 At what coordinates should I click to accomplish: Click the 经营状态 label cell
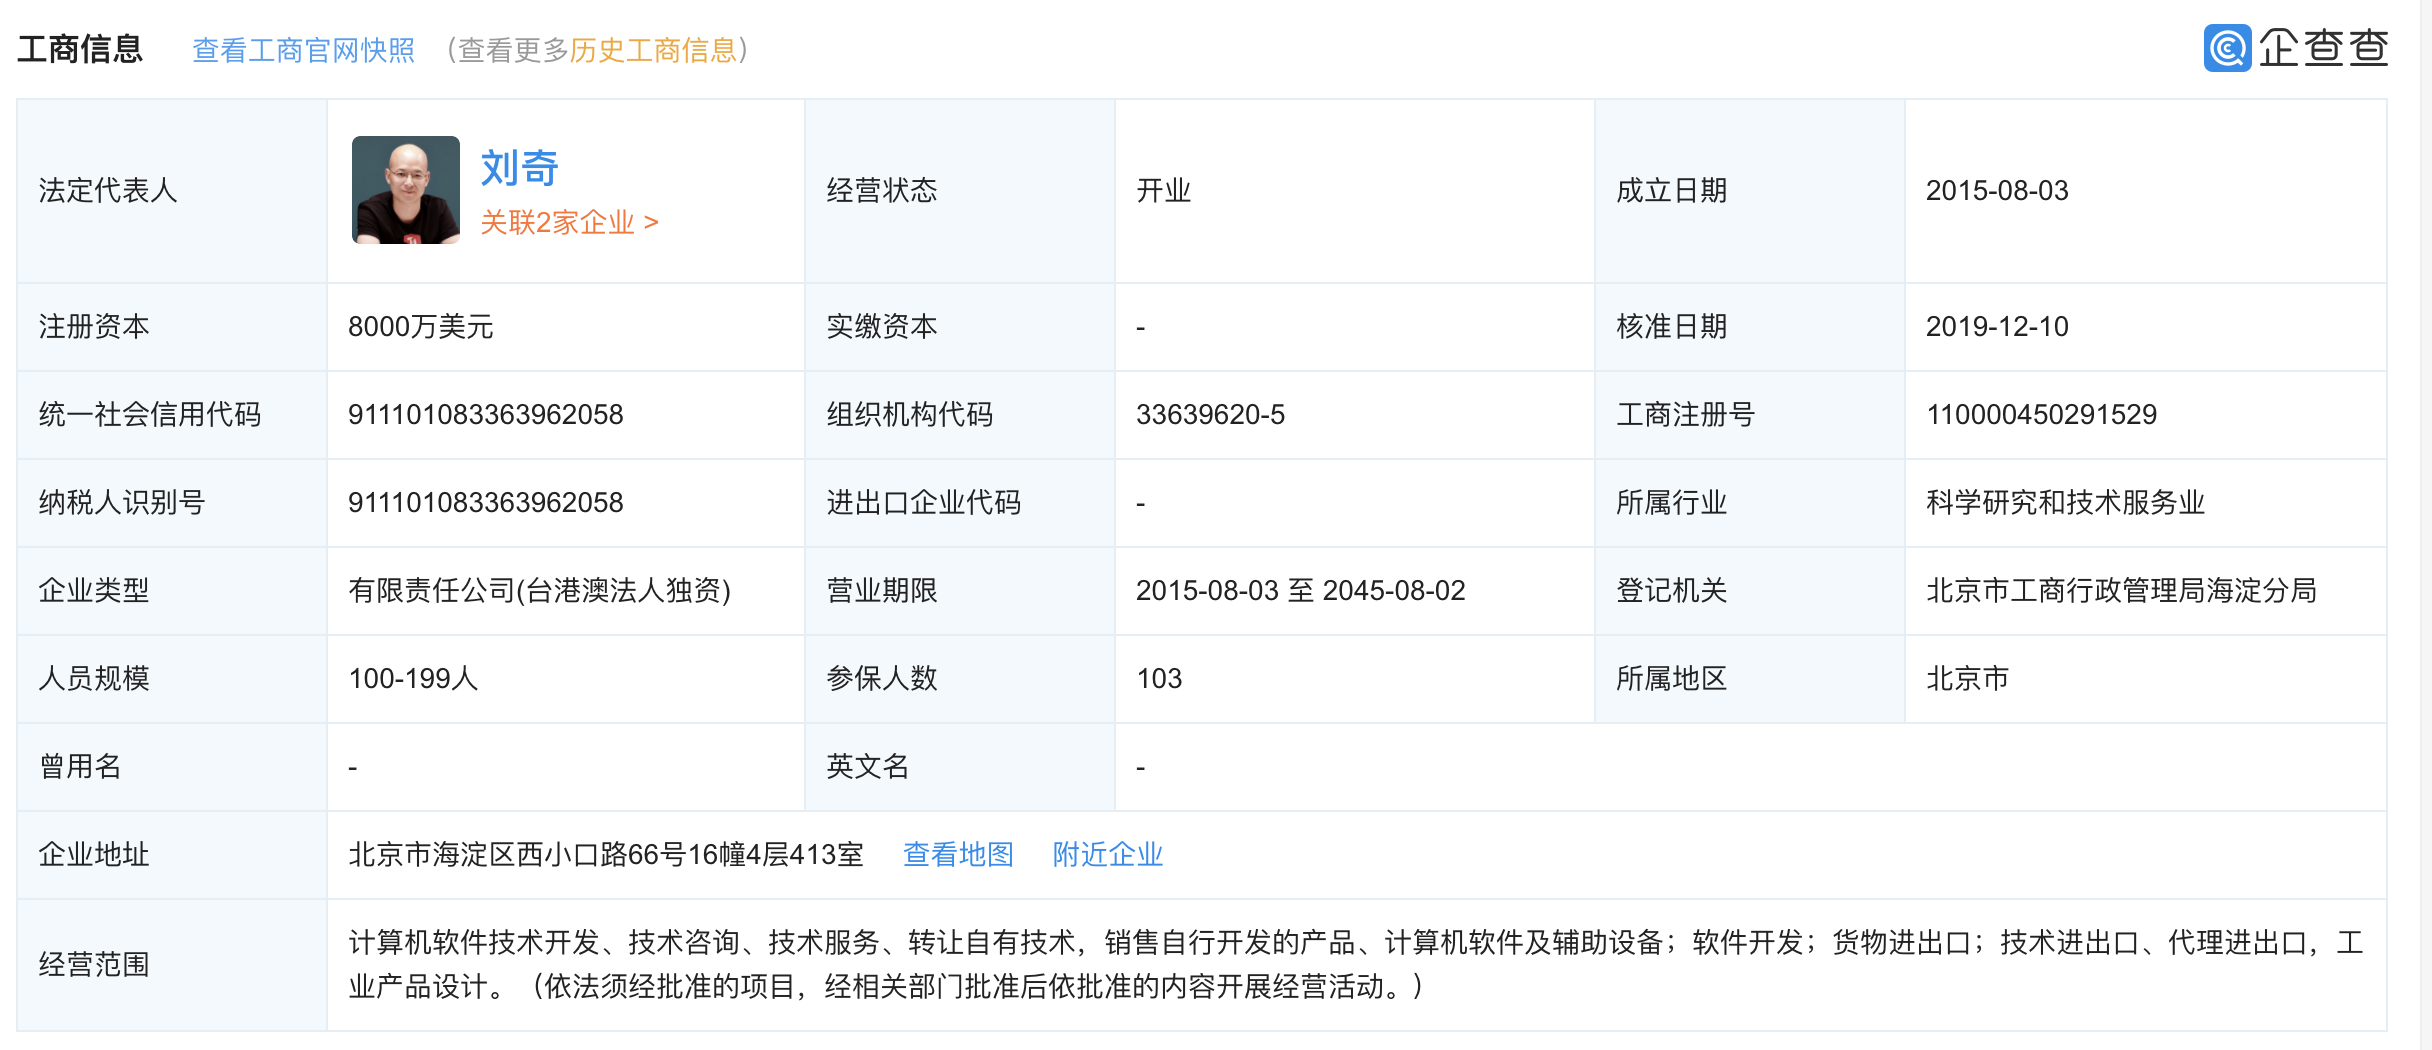(x=960, y=191)
